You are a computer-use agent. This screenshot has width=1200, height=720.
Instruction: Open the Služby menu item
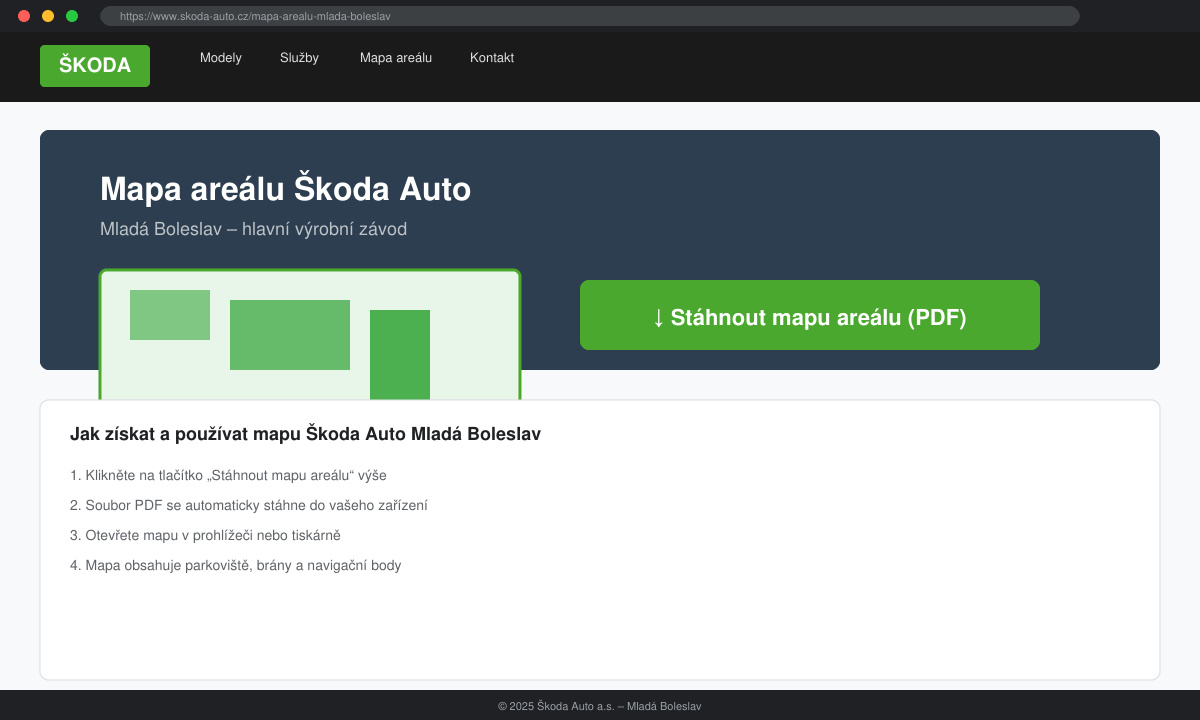click(x=299, y=58)
